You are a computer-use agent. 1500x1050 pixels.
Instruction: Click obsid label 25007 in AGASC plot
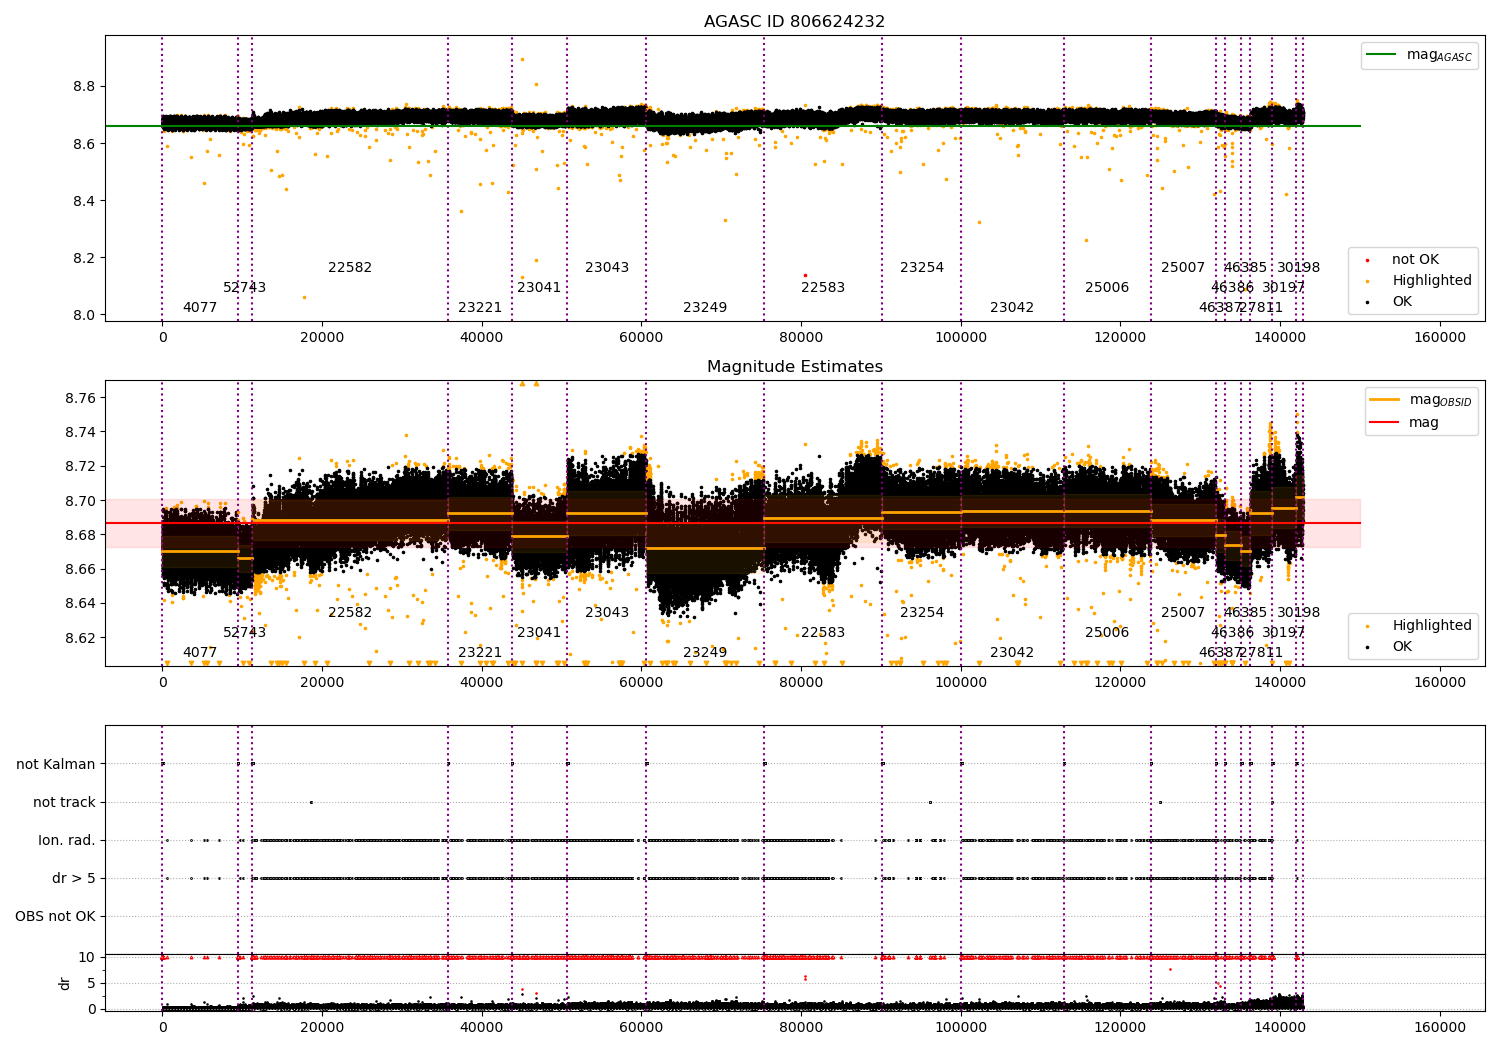point(1183,267)
